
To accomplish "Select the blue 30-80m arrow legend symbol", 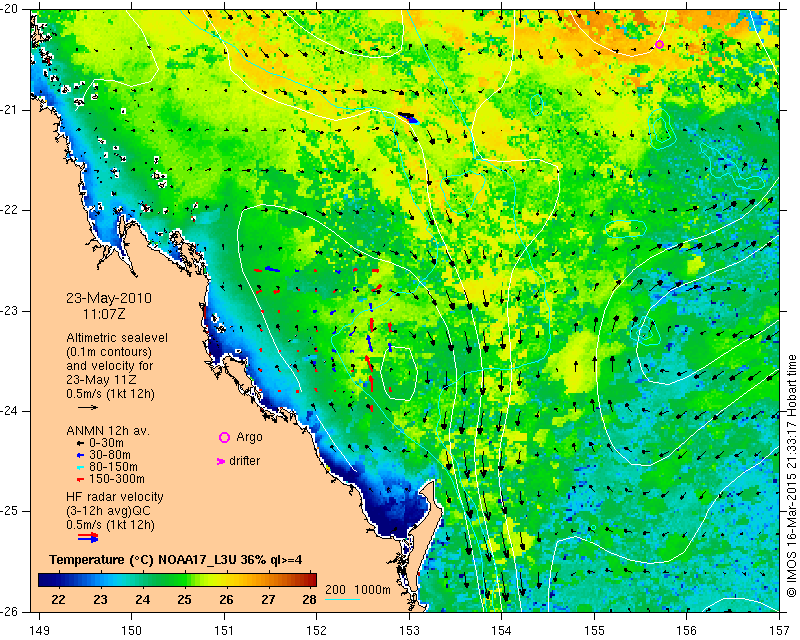I will pos(80,455).
